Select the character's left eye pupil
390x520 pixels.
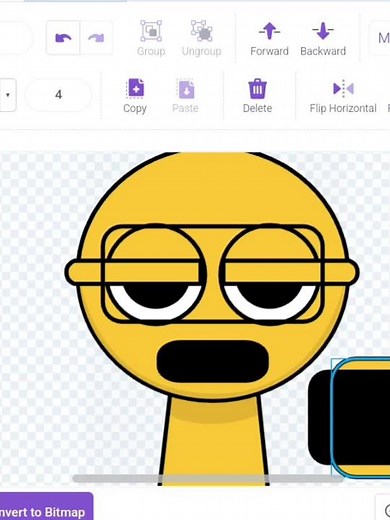[x=155, y=296]
